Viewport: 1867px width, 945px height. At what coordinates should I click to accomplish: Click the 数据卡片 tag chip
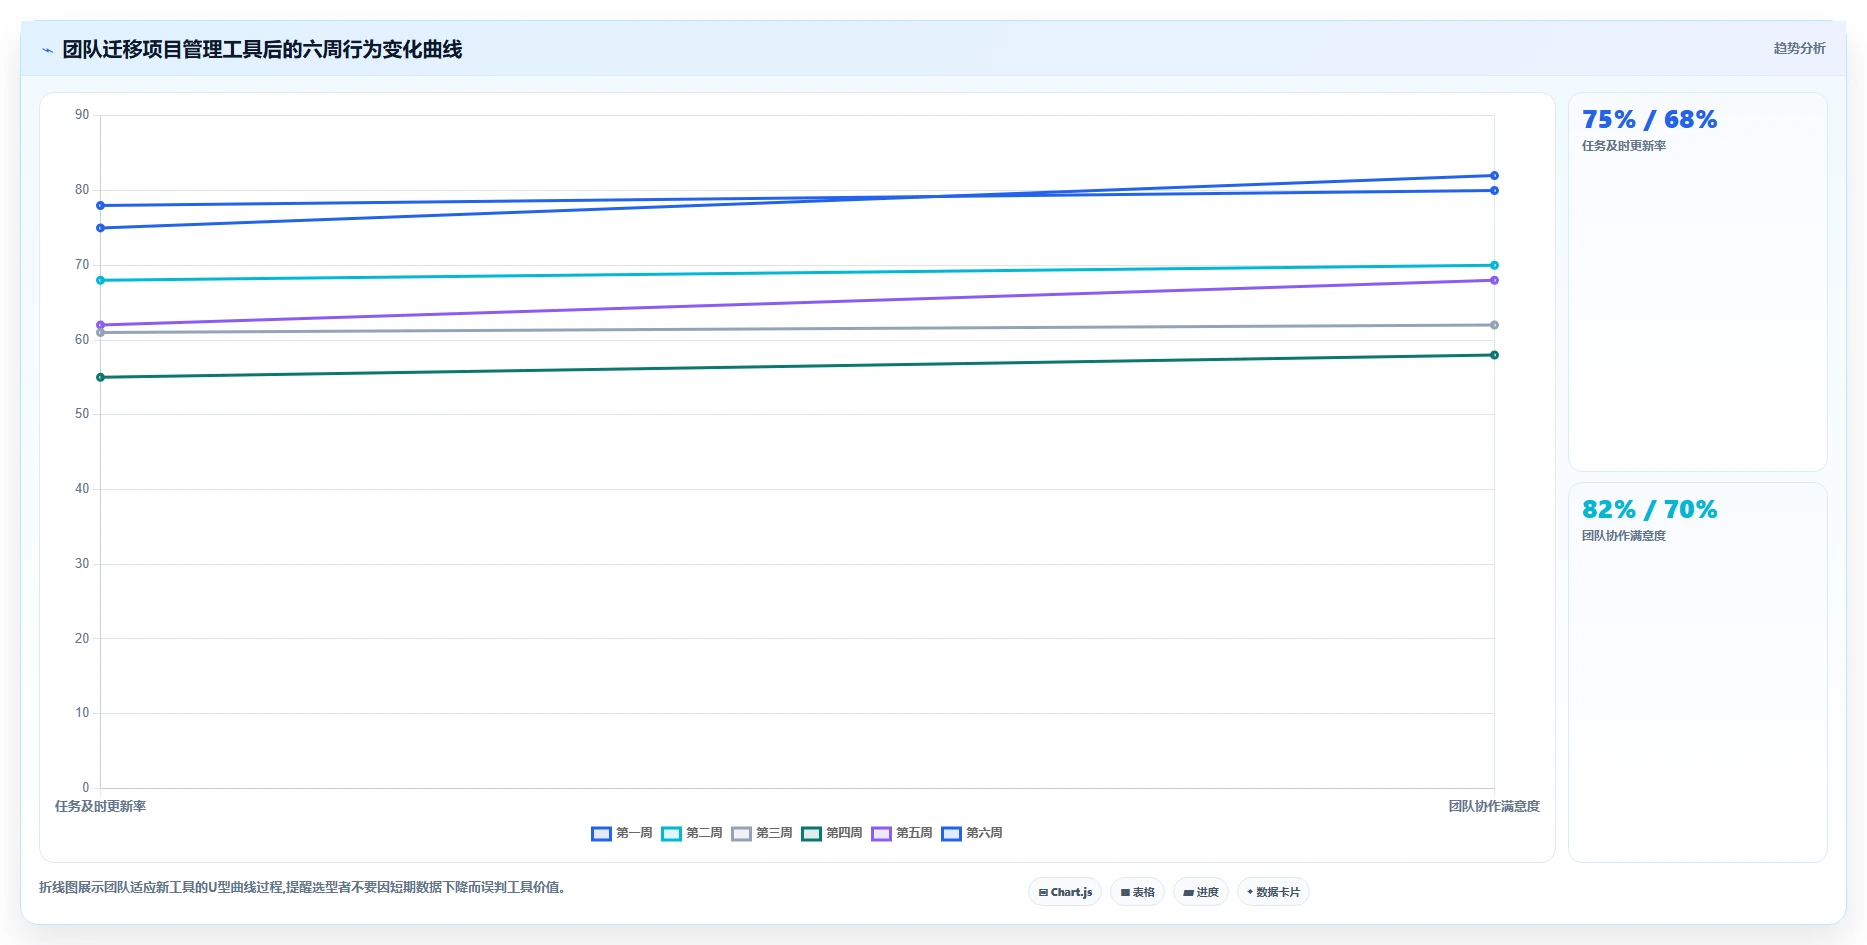(x=1273, y=892)
